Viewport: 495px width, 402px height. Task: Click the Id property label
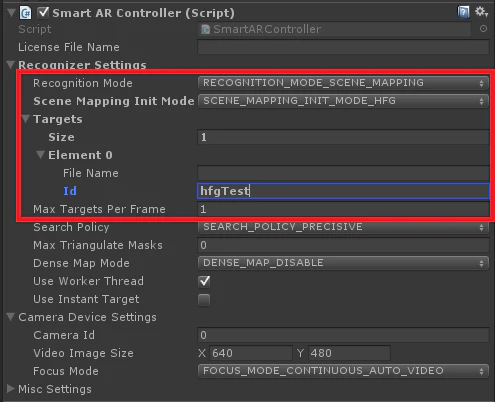pyautogui.click(x=70, y=191)
